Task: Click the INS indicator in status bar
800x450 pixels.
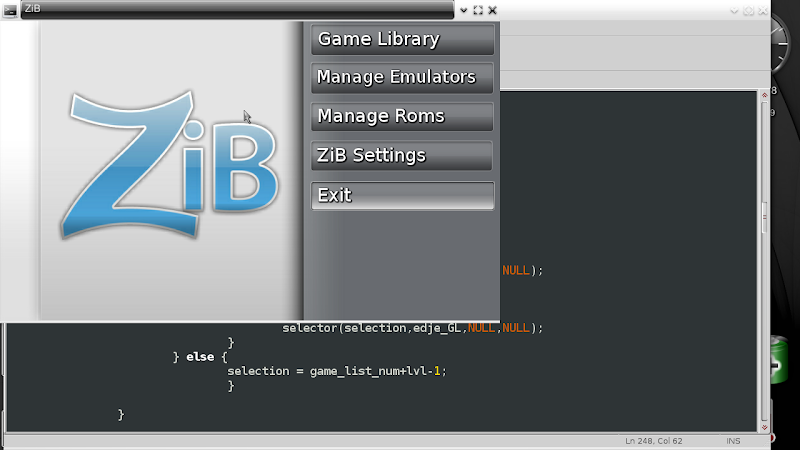Action: [733, 441]
